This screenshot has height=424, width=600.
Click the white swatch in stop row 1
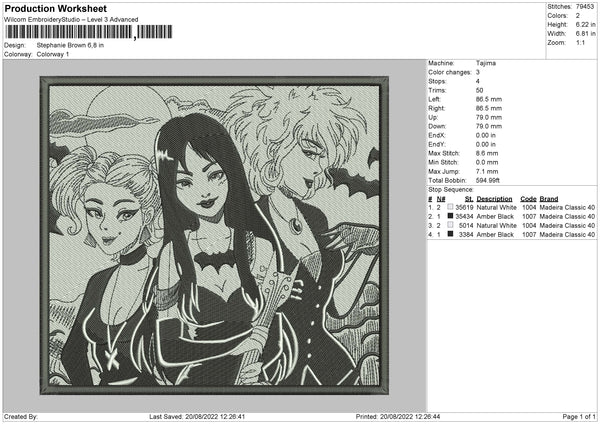450,207
